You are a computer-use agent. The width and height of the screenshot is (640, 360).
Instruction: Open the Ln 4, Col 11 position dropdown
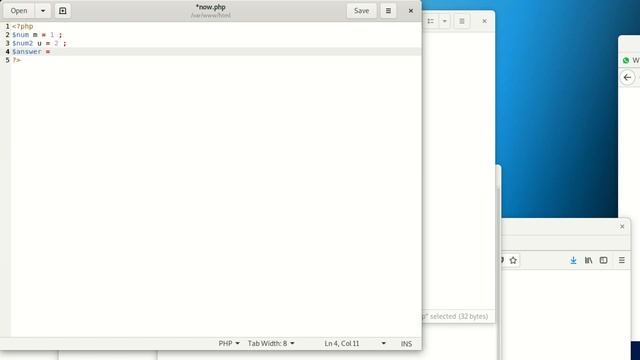click(355, 344)
